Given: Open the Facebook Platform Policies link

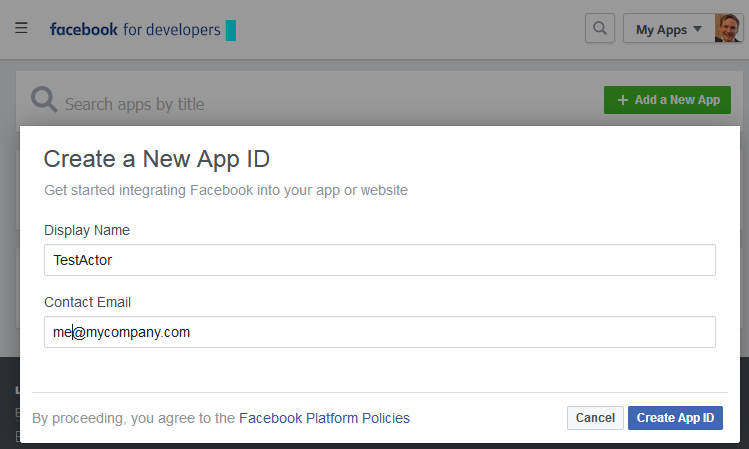Looking at the screenshot, I should pyautogui.click(x=324, y=418).
